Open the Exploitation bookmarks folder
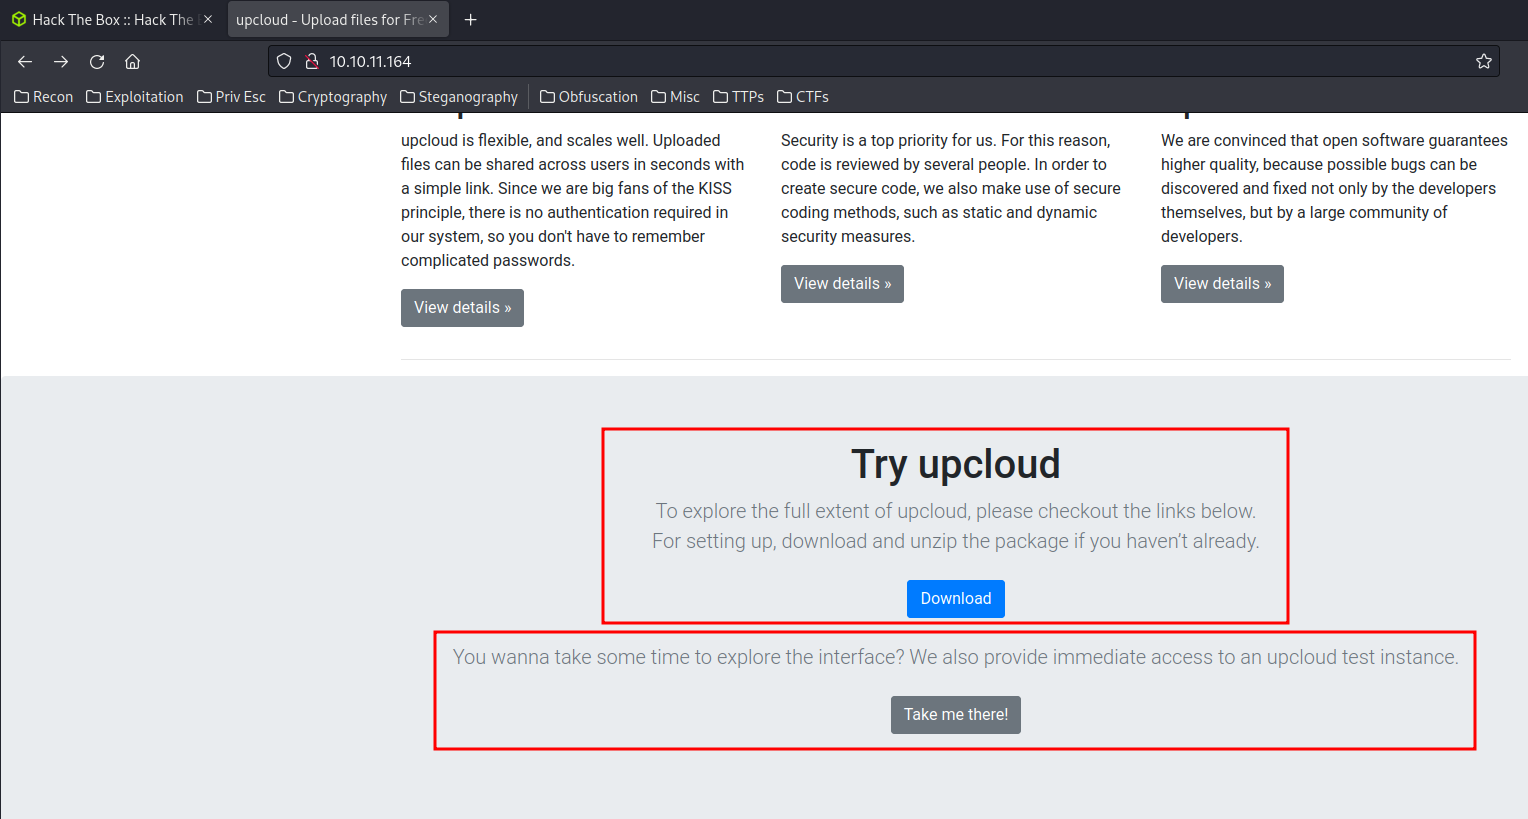1528x819 pixels. click(x=135, y=97)
